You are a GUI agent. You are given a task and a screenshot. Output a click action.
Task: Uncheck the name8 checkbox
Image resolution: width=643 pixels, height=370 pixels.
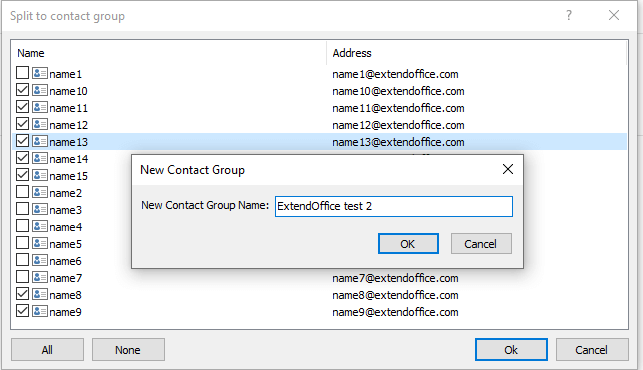point(22,294)
